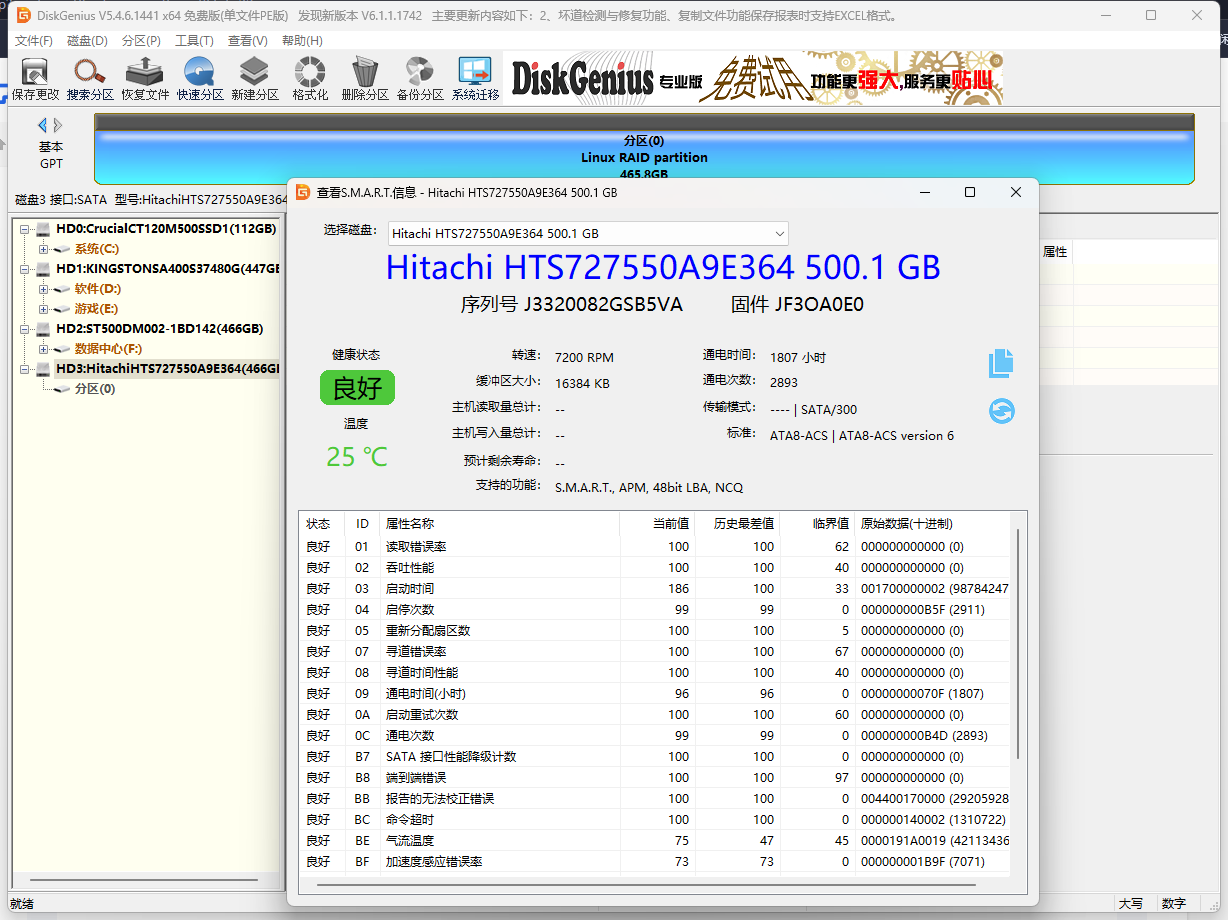The height and width of the screenshot is (920, 1228).
Task: Expand the 游戏(E:) partition node
Action: [44, 309]
